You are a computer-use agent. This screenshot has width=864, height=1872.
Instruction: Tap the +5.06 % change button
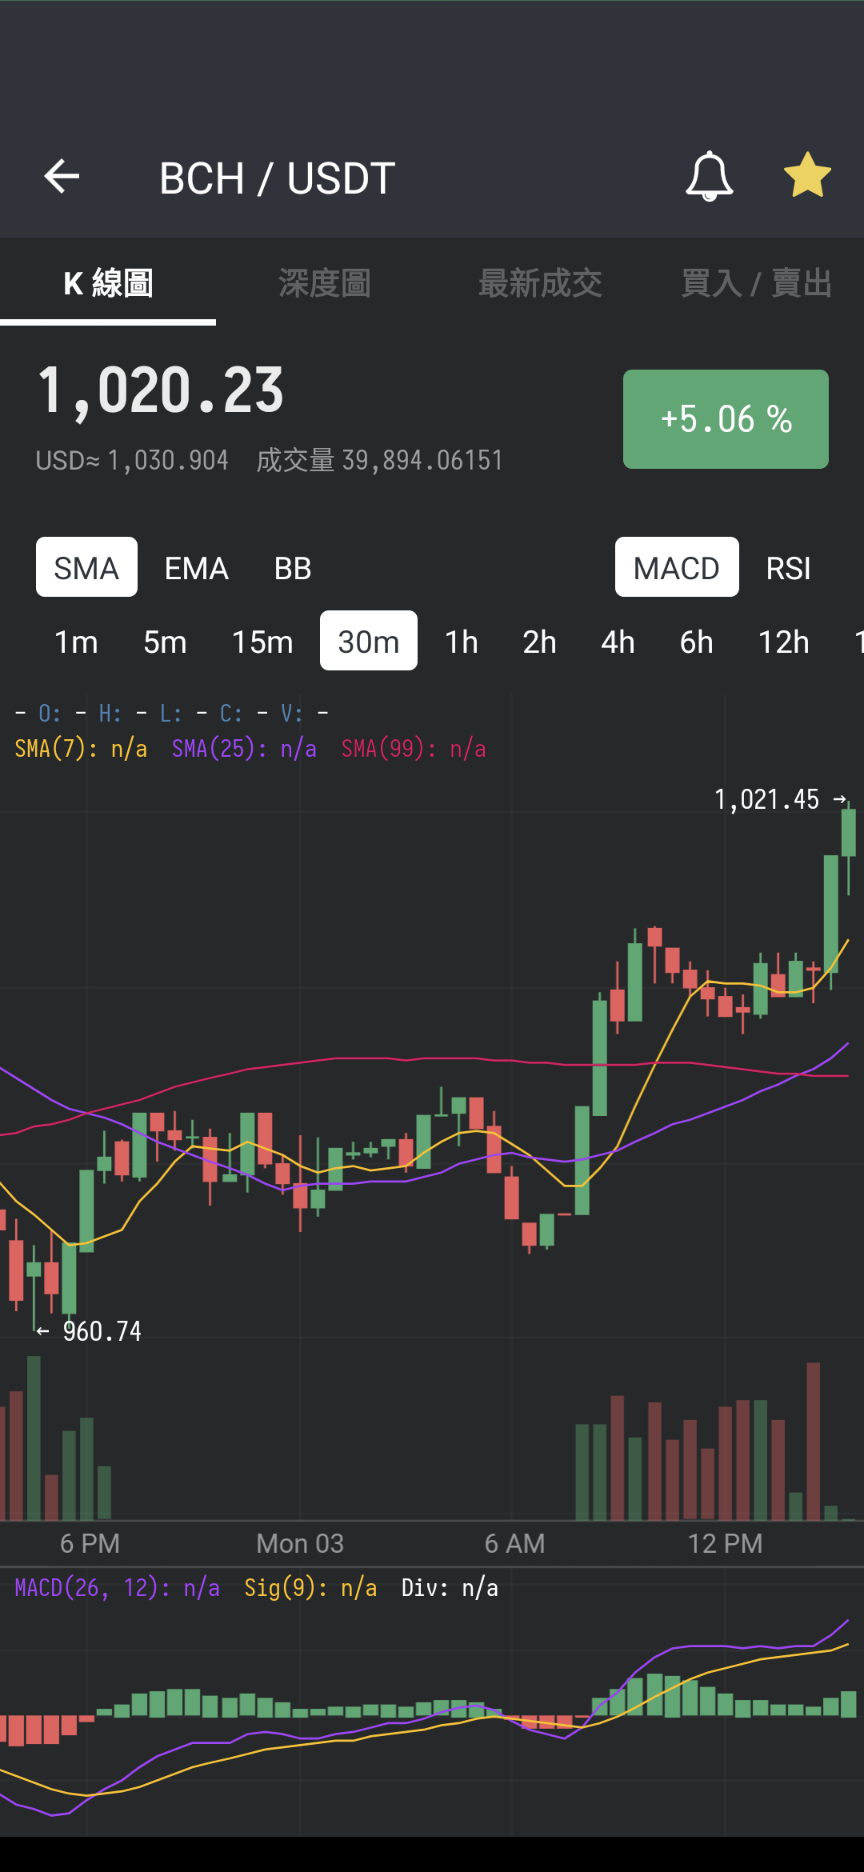coord(726,419)
